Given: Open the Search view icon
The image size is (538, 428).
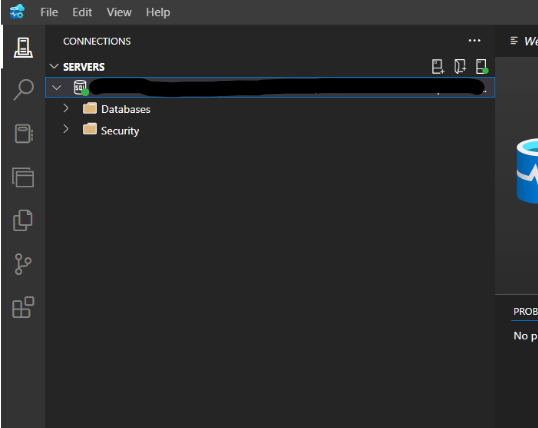Looking at the screenshot, I should coord(23,90).
